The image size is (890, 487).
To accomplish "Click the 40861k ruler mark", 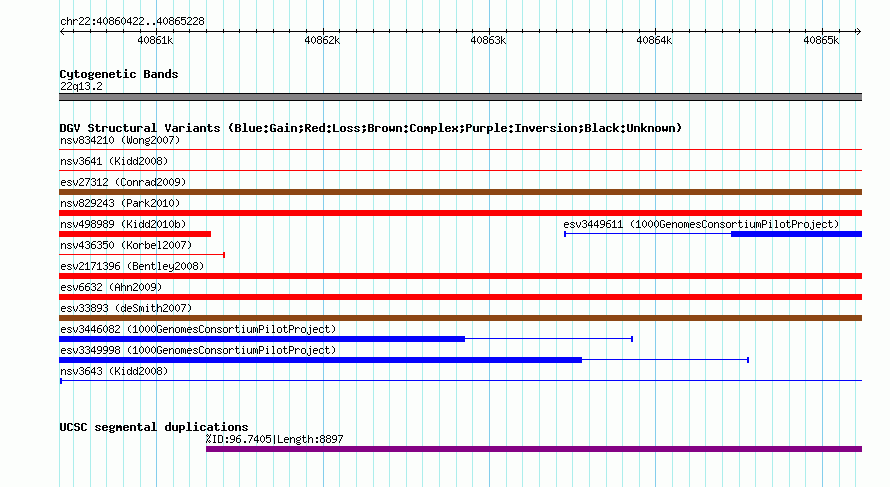I will [x=155, y=40].
